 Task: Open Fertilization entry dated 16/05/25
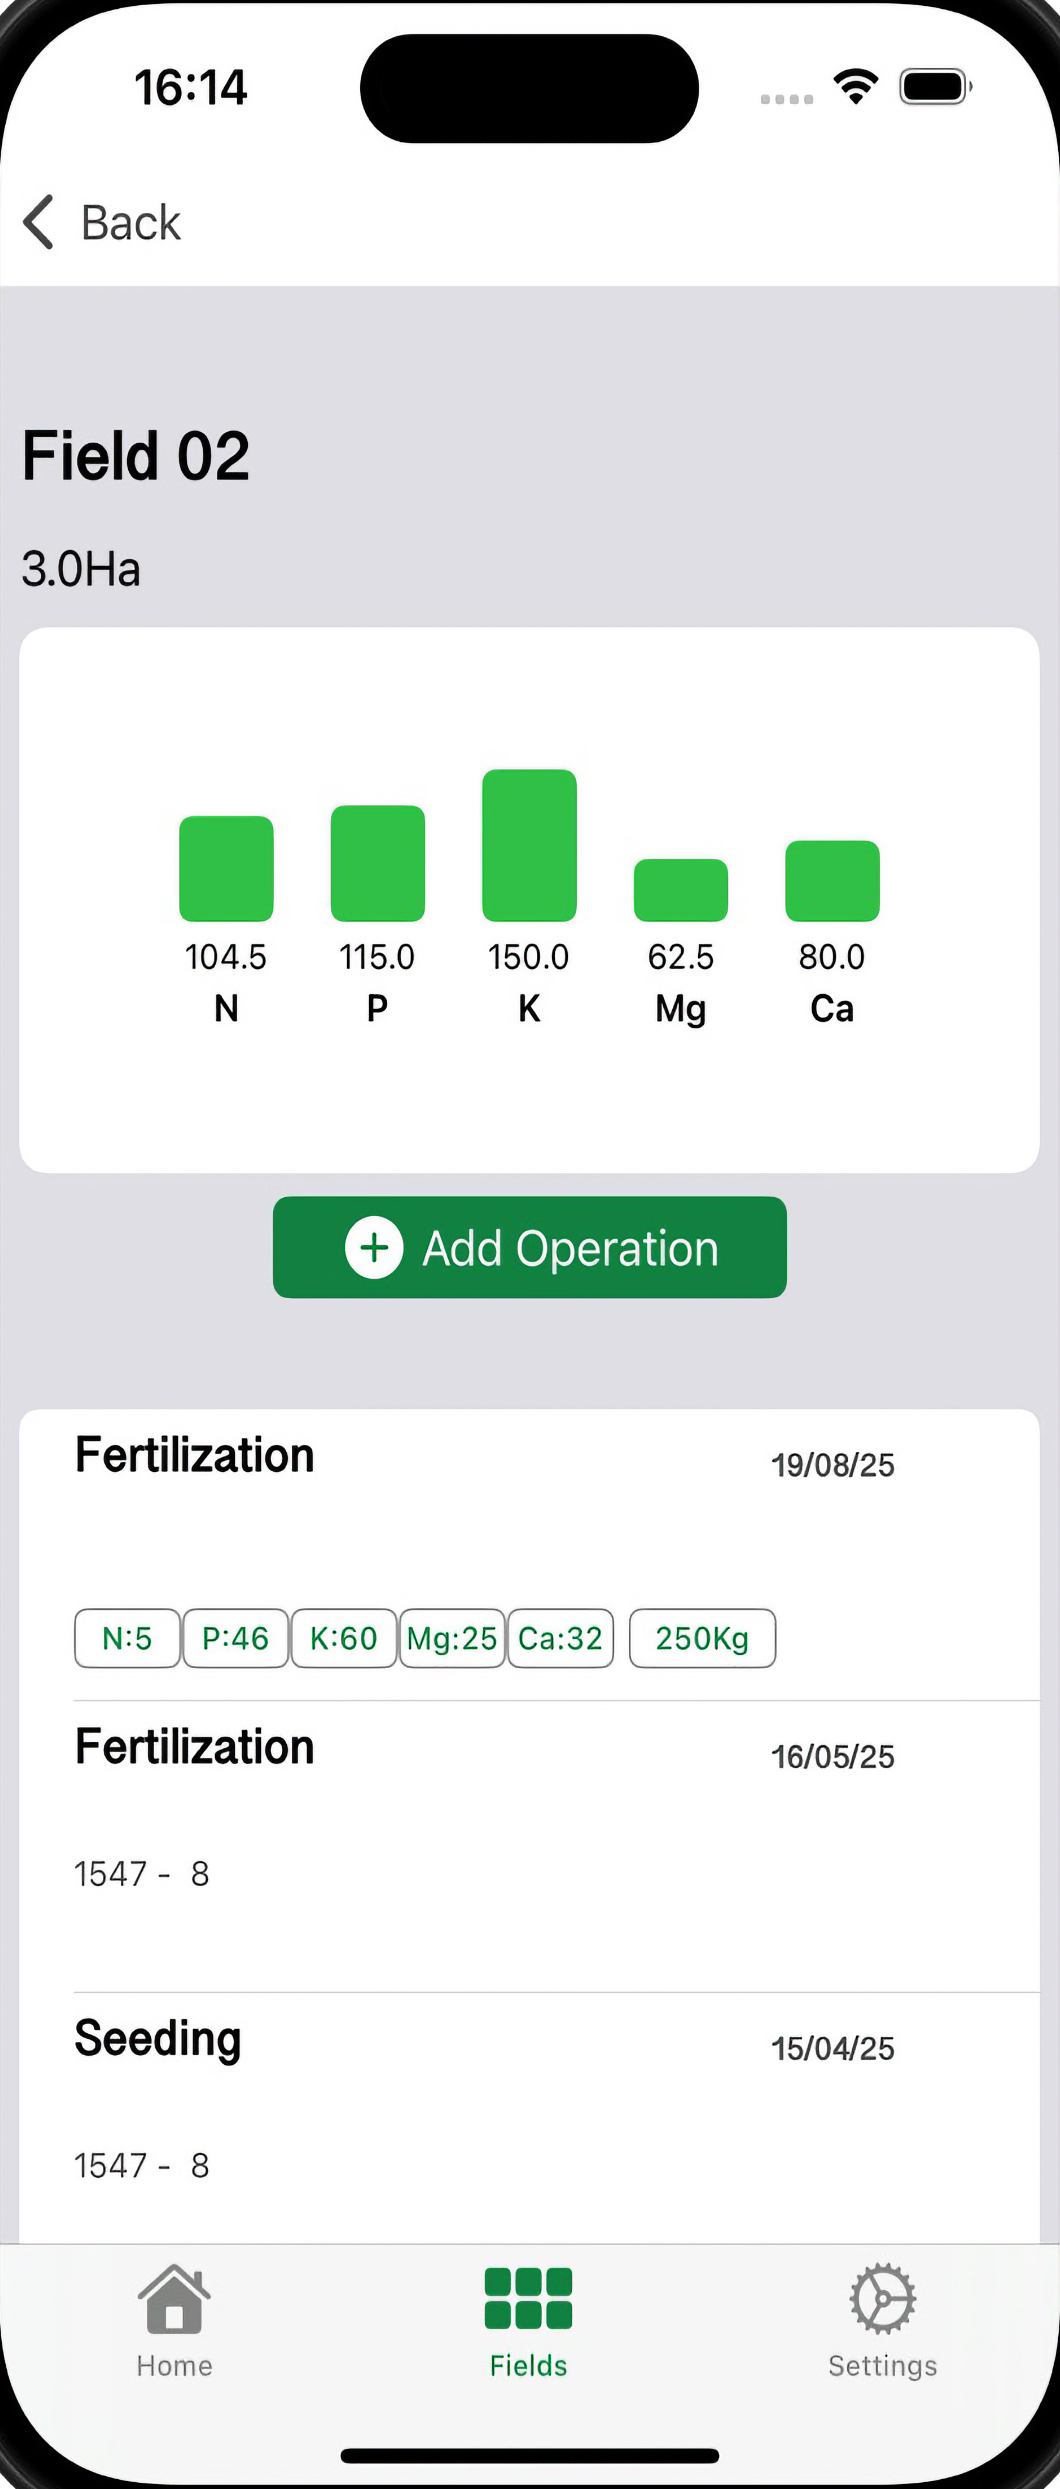(195, 1748)
